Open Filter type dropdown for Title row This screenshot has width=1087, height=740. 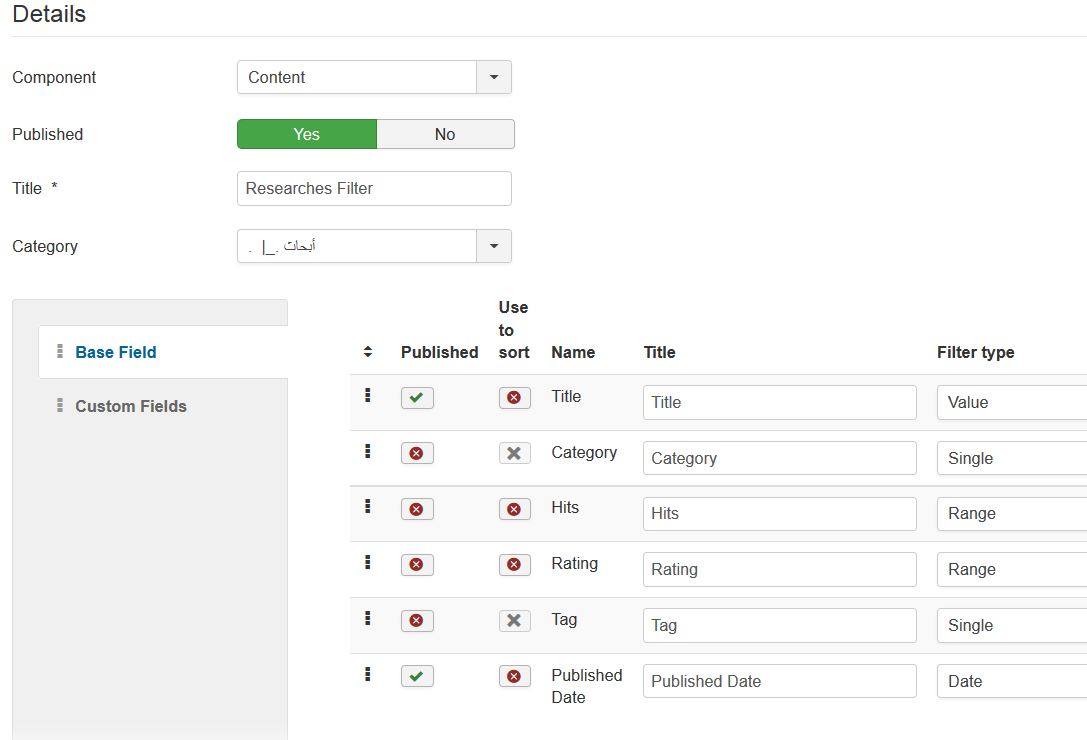1010,402
